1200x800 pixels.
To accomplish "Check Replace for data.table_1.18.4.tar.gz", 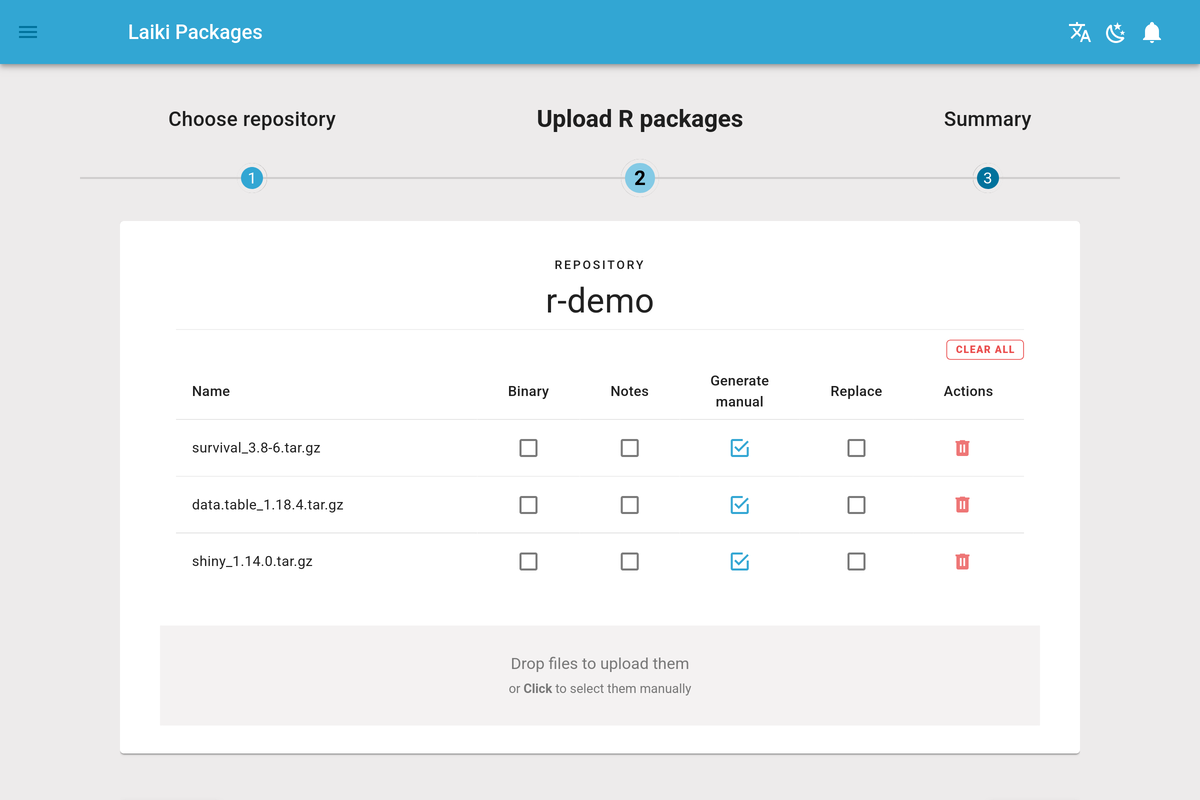I will pyautogui.click(x=856, y=505).
